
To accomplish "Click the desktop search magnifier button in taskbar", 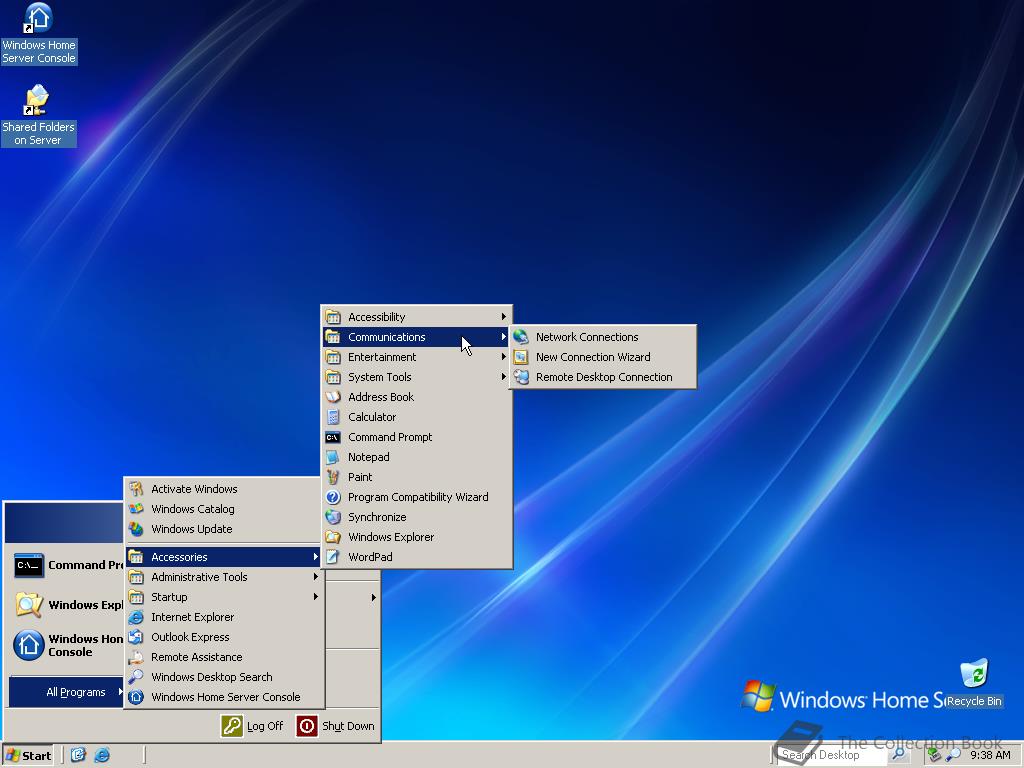I will click(x=899, y=754).
